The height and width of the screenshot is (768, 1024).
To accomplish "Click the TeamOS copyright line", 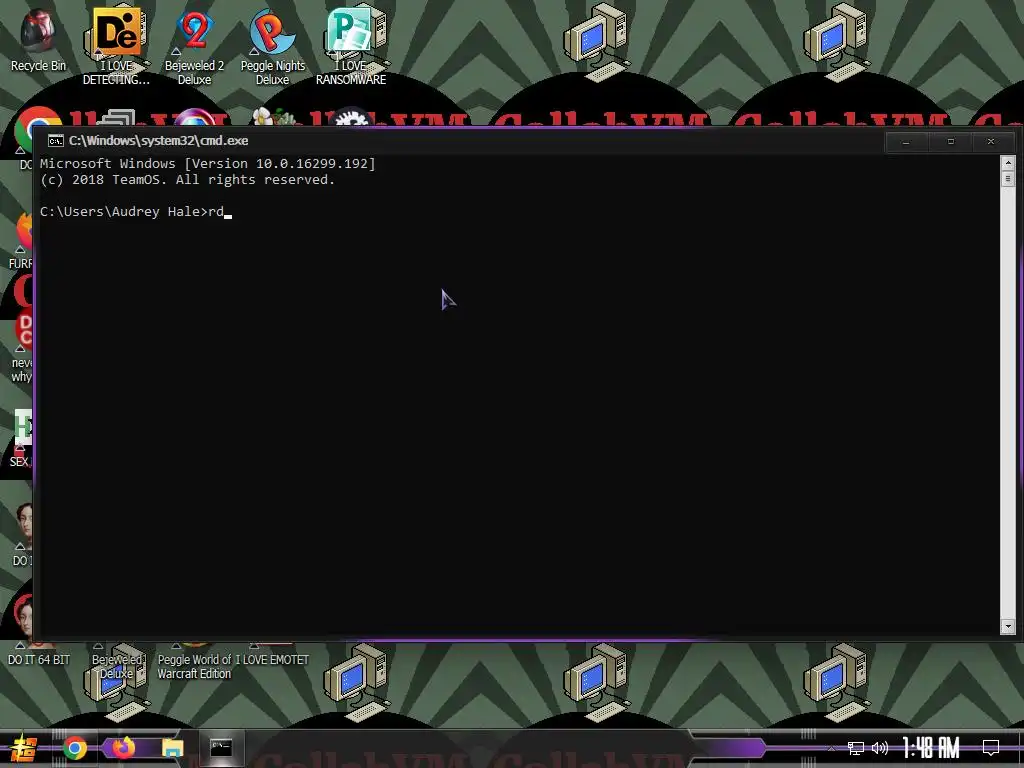I will 187,180.
